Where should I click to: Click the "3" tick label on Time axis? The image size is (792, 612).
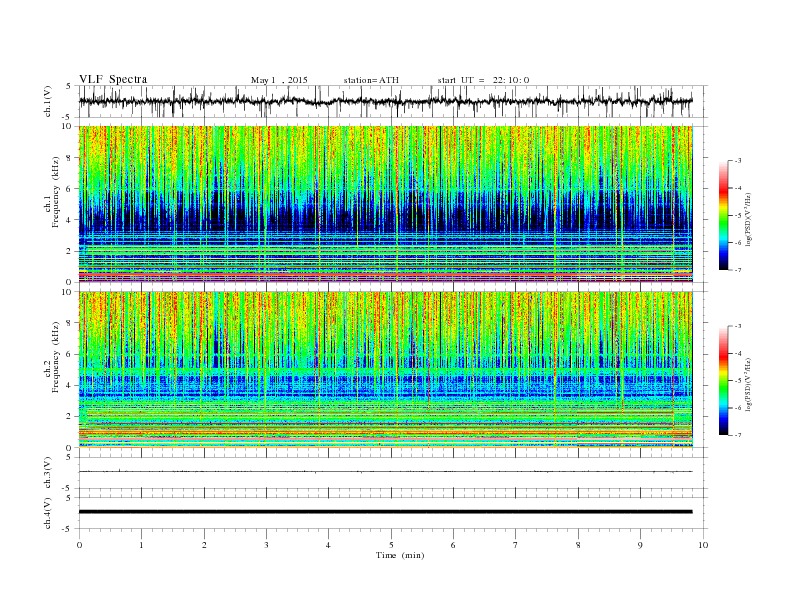pyautogui.click(x=266, y=545)
